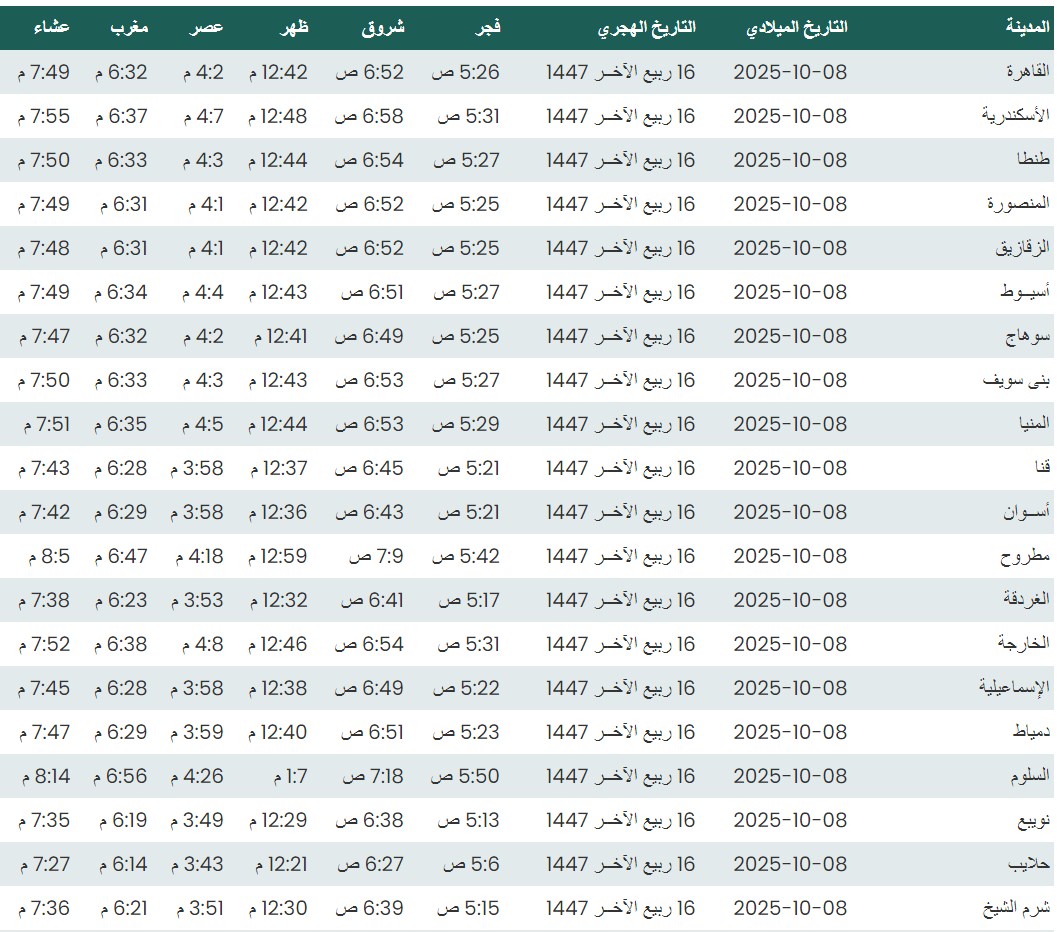Click the التاريخ الهجري column header
The width and height of the screenshot is (1057, 932).
(647, 28)
